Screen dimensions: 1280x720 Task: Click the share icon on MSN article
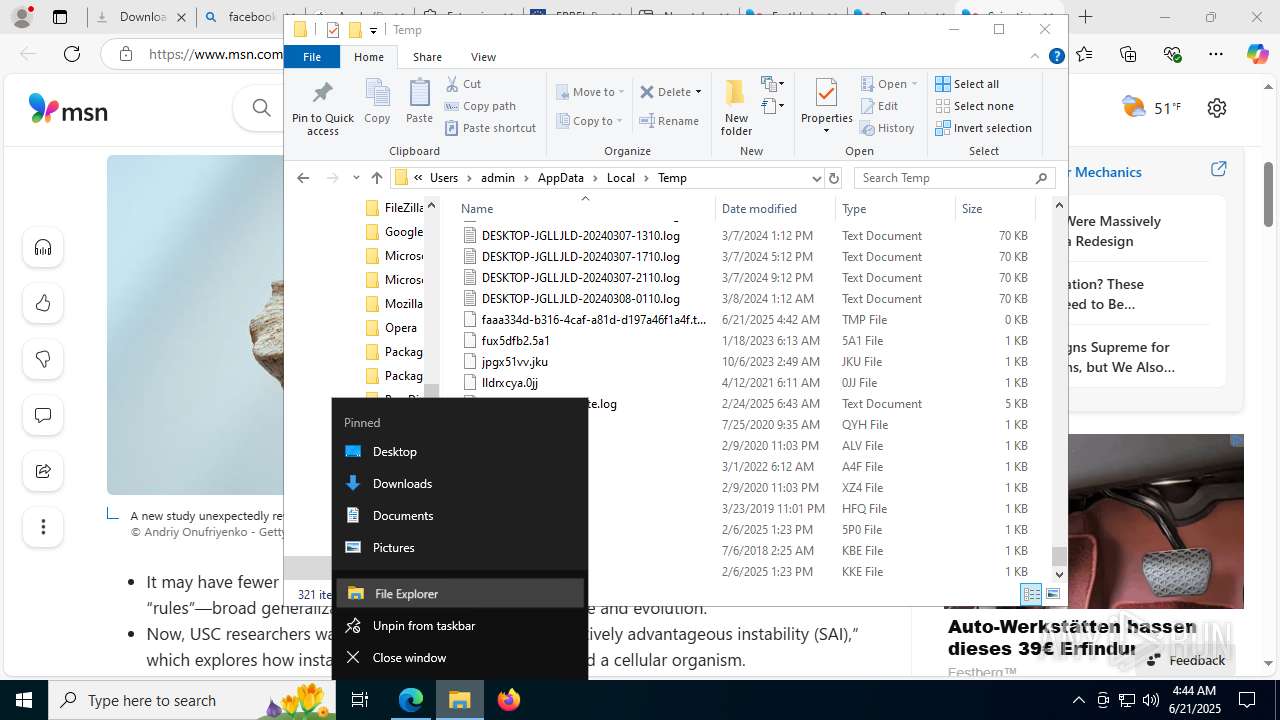pyautogui.click(x=43, y=471)
